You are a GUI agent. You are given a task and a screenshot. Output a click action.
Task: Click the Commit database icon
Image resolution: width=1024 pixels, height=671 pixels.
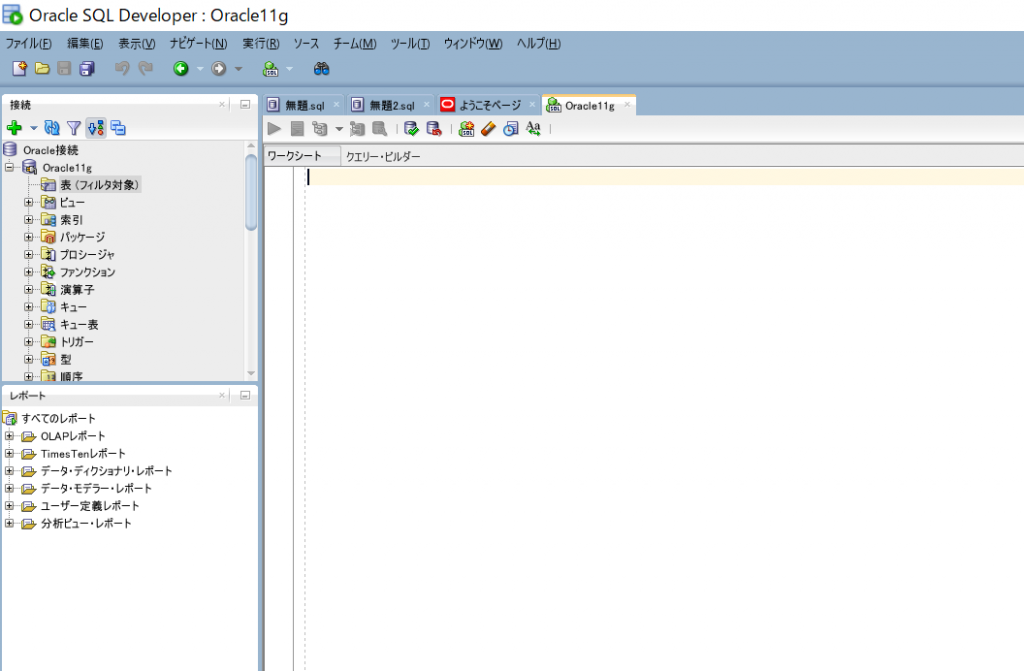411,129
